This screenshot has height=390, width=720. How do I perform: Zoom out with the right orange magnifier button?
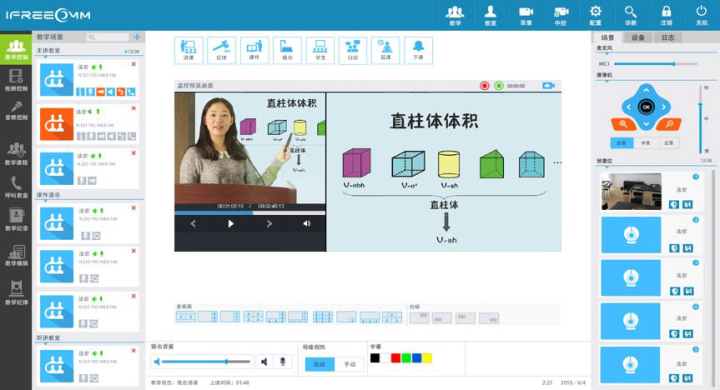669,124
